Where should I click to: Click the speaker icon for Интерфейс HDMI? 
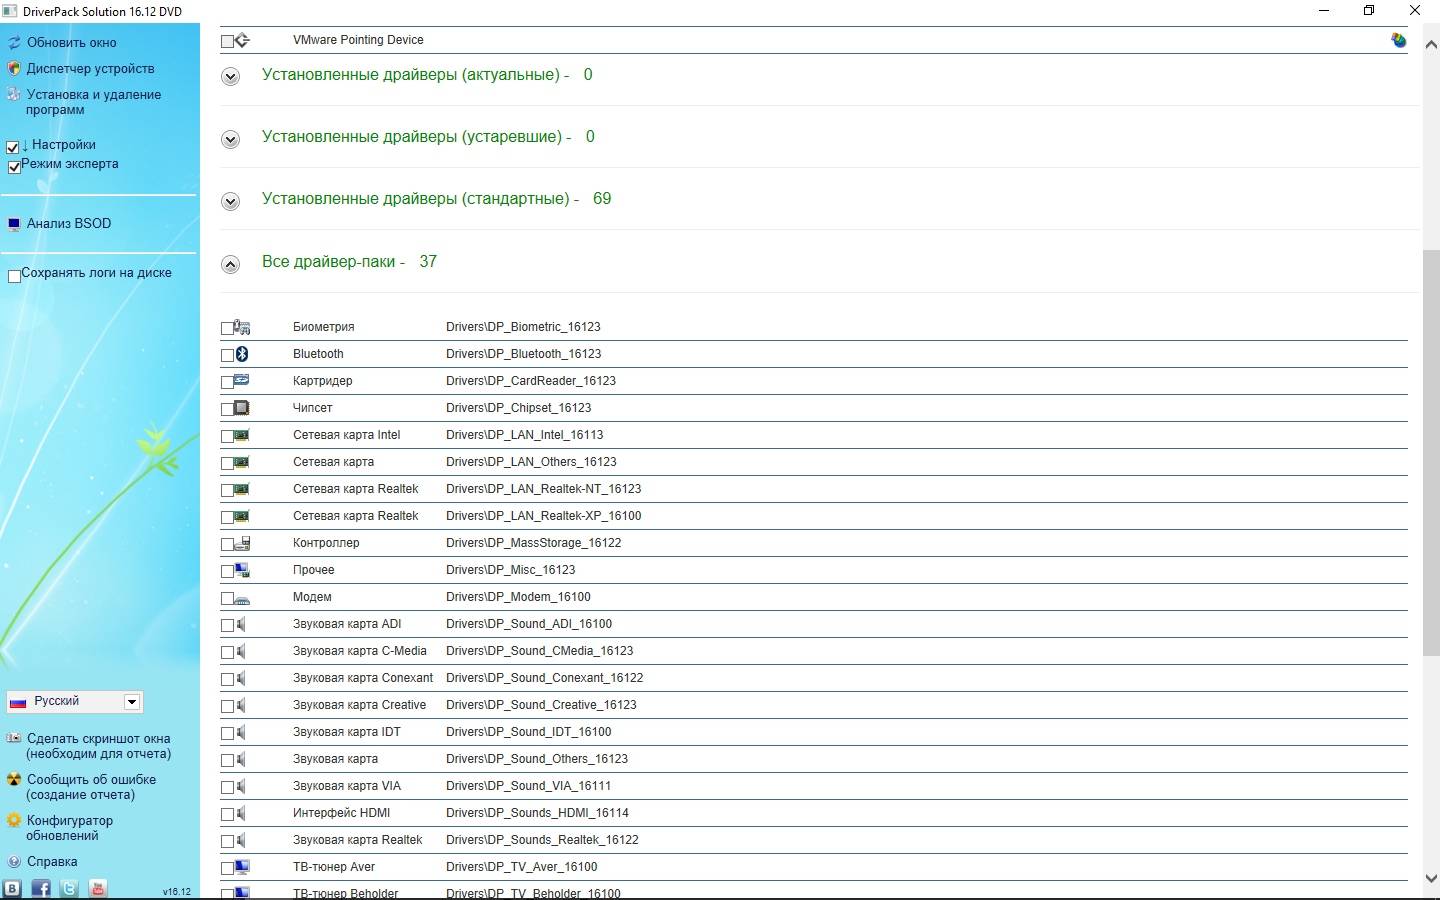tap(242, 813)
